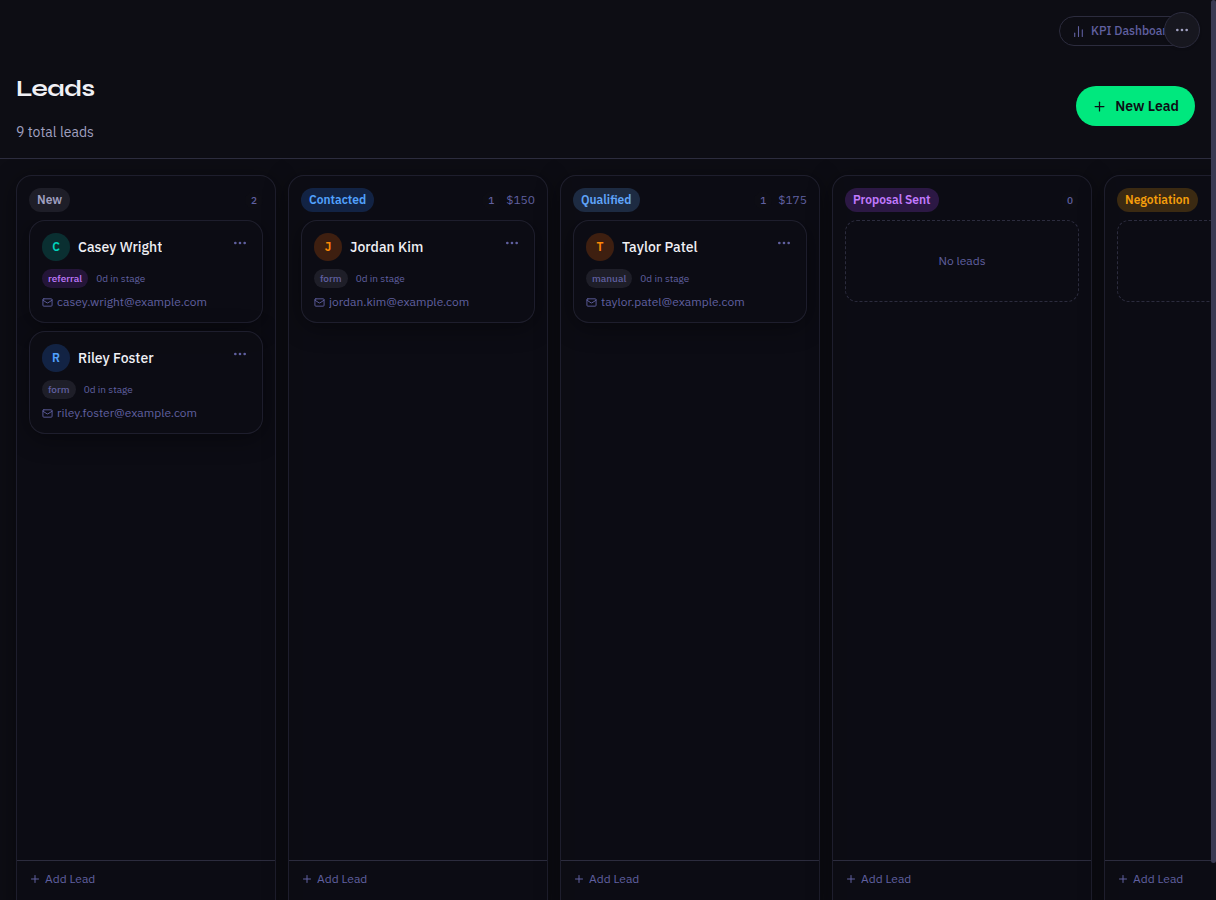Image resolution: width=1216 pixels, height=900 pixels.
Task: Open Jordan Kim lead name
Action: coord(386,247)
